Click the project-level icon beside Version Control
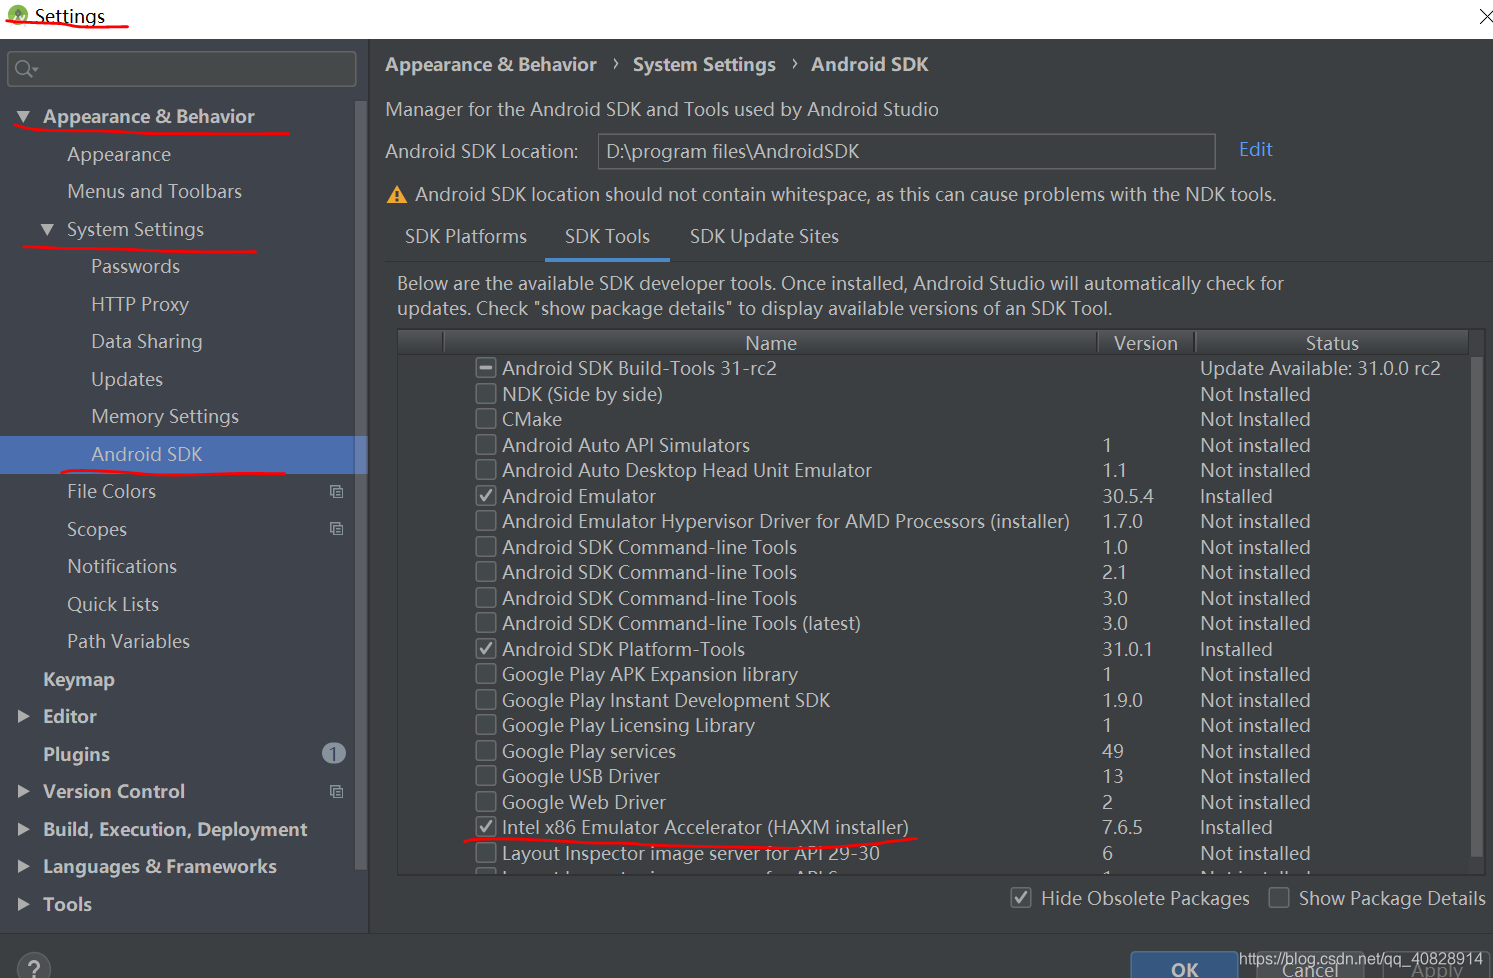Viewport: 1493px width, 978px height. (x=337, y=792)
